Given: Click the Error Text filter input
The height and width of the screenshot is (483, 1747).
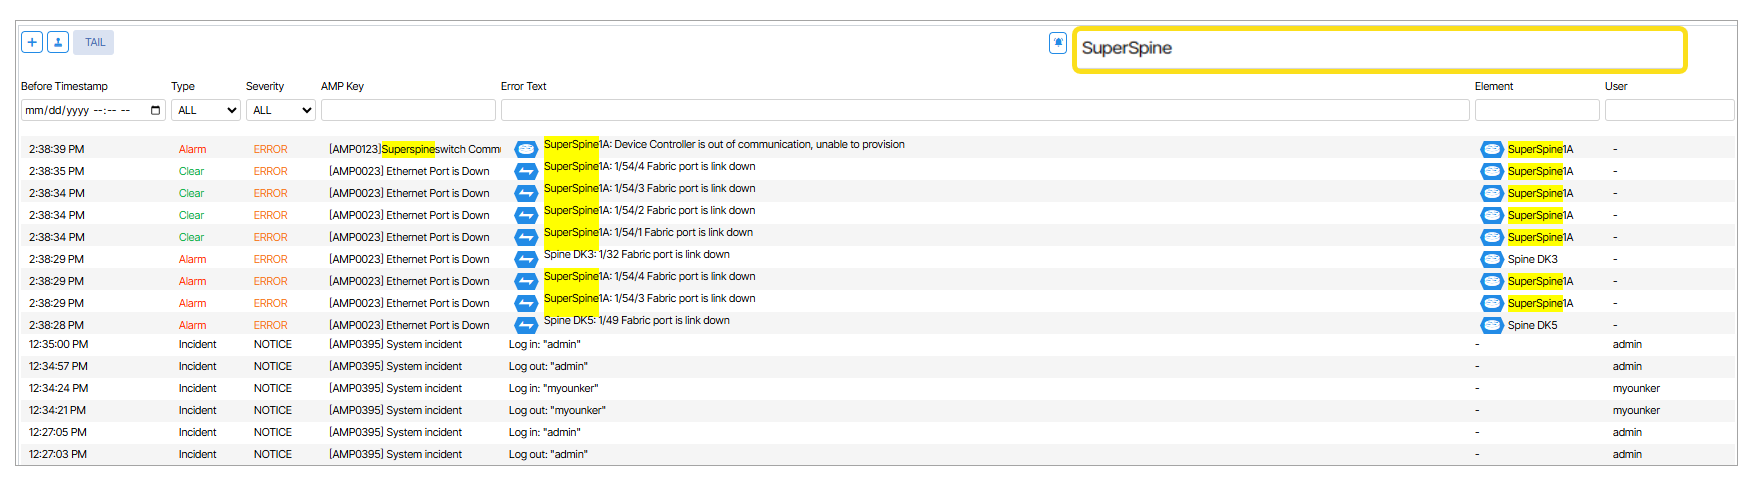Looking at the screenshot, I should [x=984, y=110].
